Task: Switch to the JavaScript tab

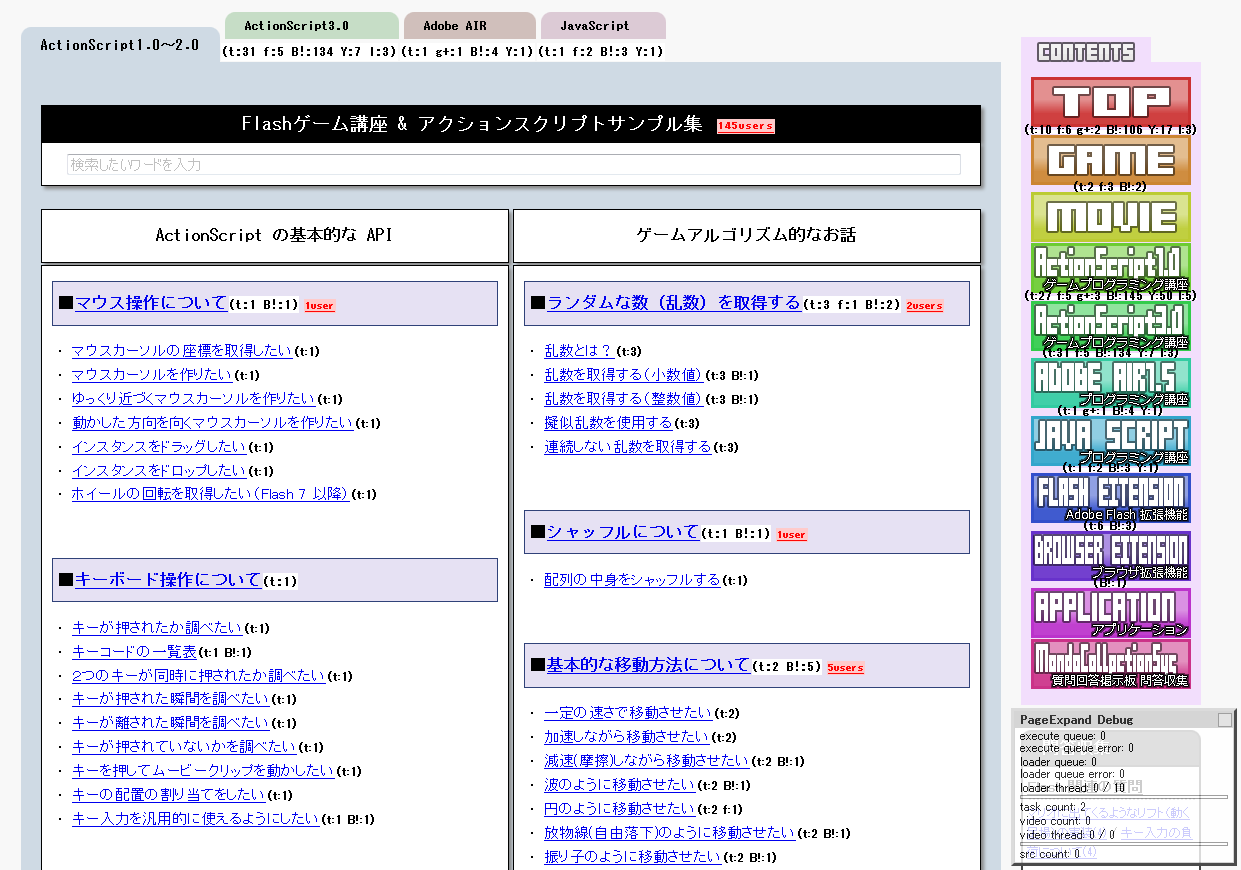Action: (602, 26)
